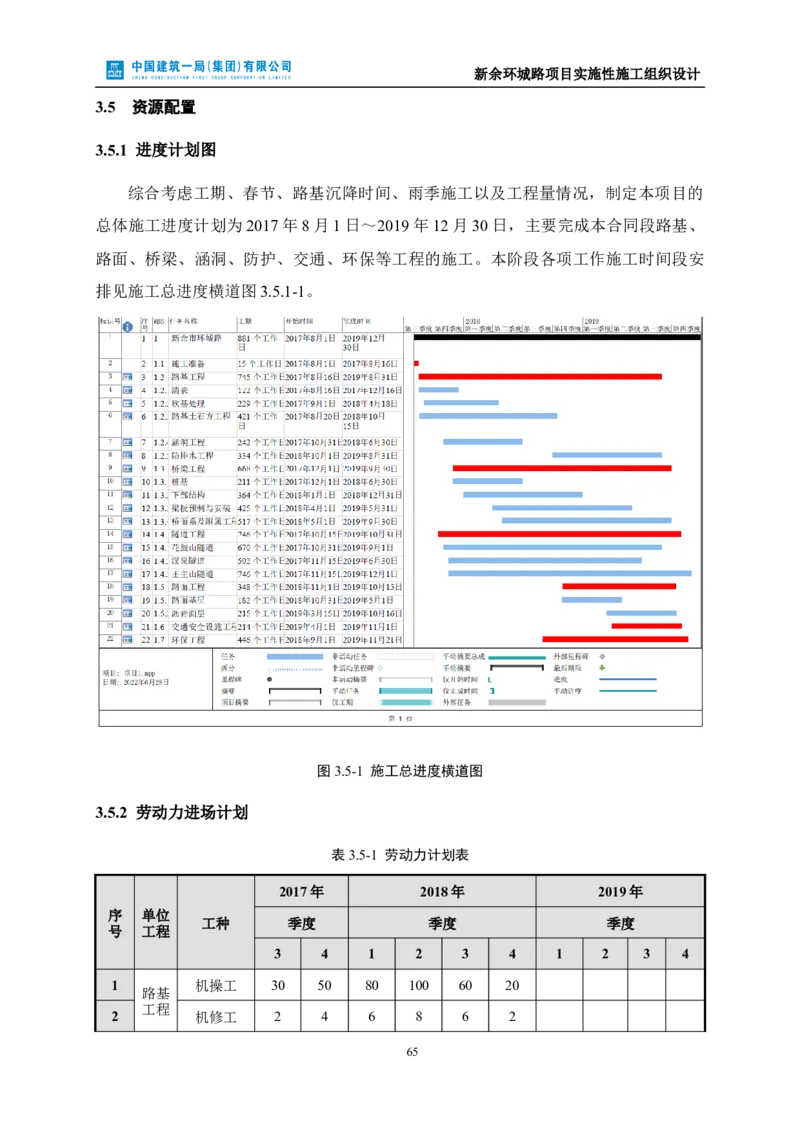Screen dimensions: 800x1132
Task: Click quarter 4 header under 2019年
Action: (684, 953)
